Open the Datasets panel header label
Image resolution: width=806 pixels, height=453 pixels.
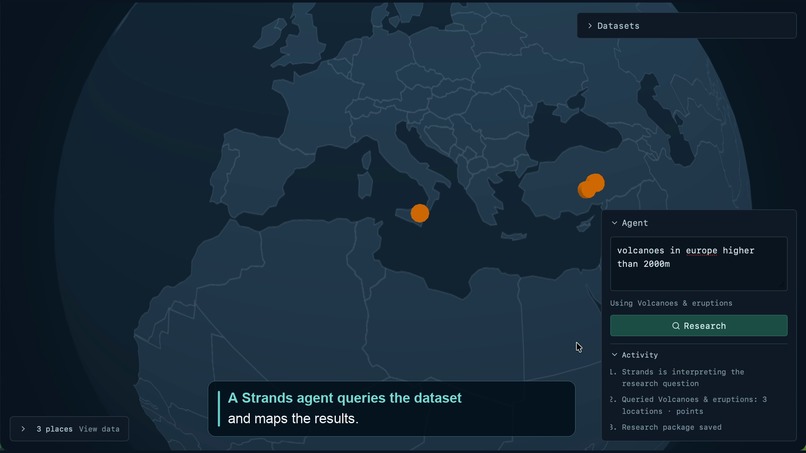pos(618,26)
